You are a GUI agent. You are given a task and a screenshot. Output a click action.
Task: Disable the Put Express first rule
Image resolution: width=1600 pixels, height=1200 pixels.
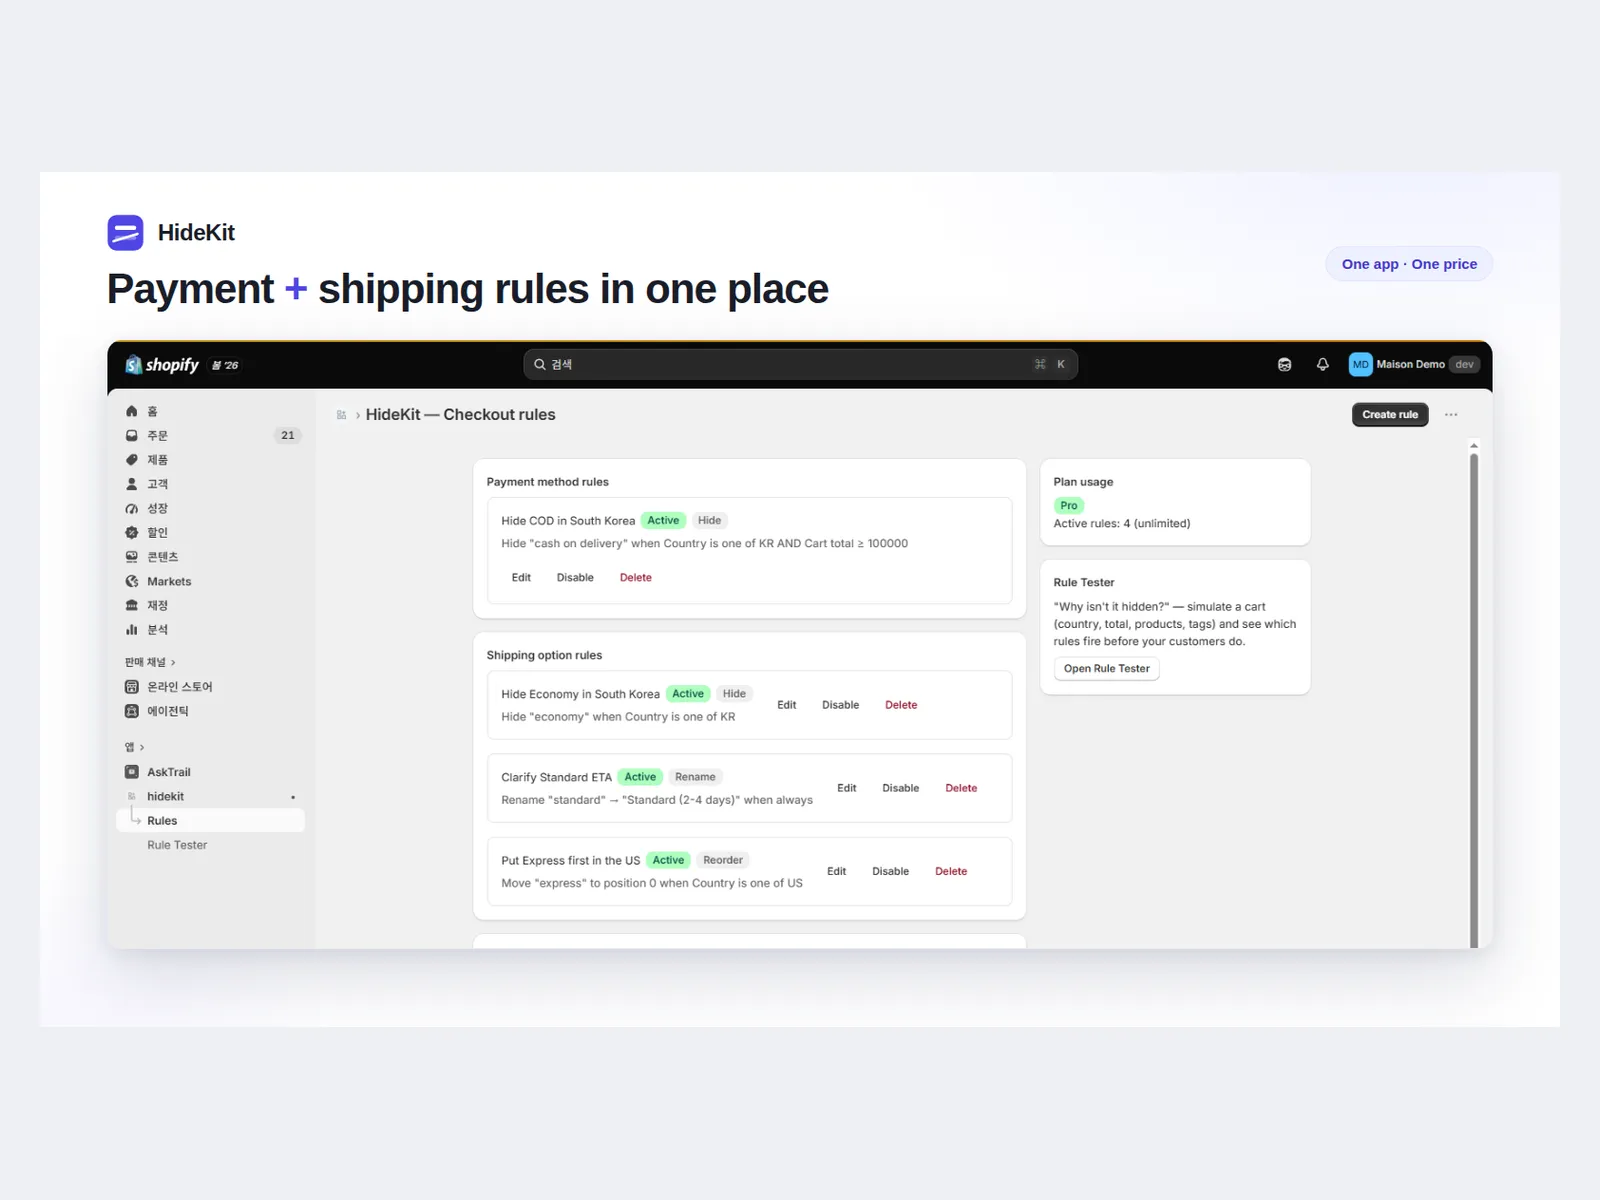pyautogui.click(x=890, y=871)
